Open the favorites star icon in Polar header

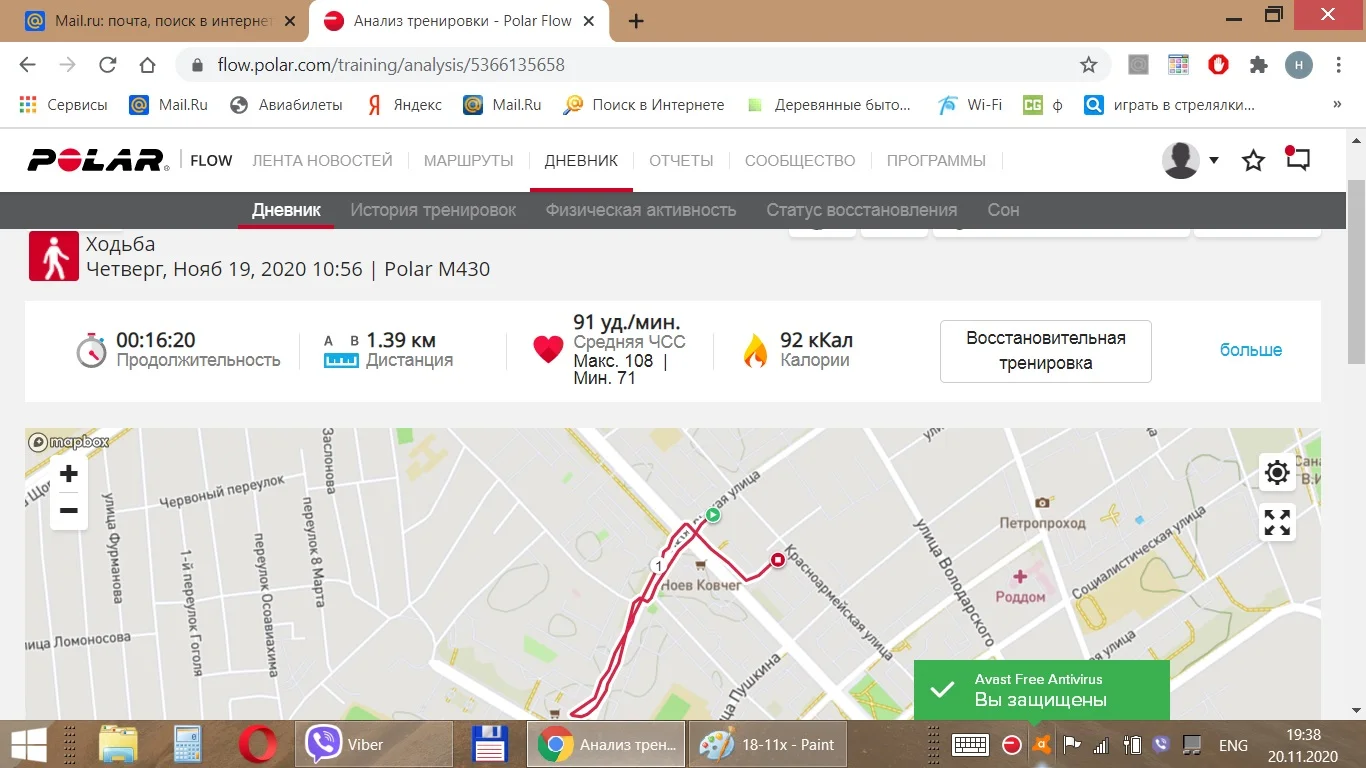1253,160
